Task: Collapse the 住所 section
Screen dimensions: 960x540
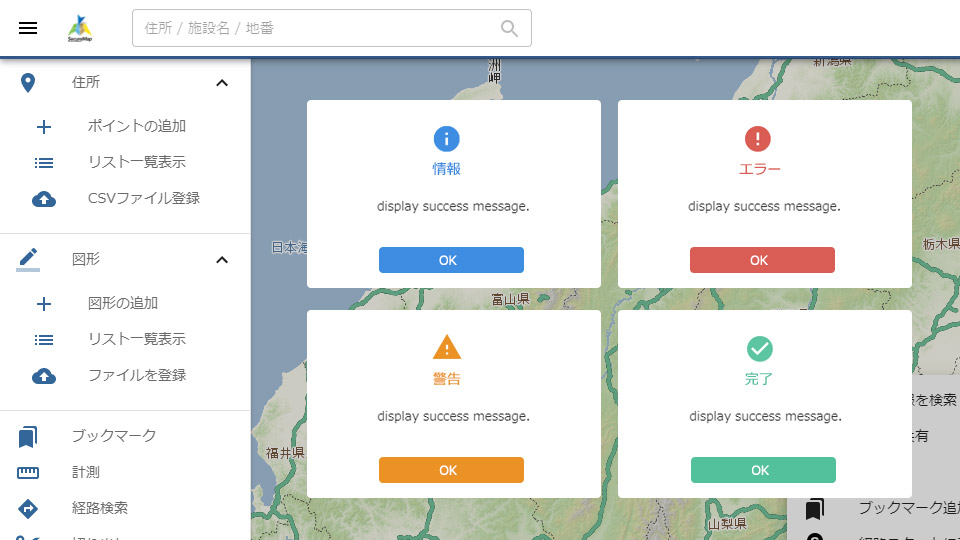Action: pyautogui.click(x=222, y=83)
